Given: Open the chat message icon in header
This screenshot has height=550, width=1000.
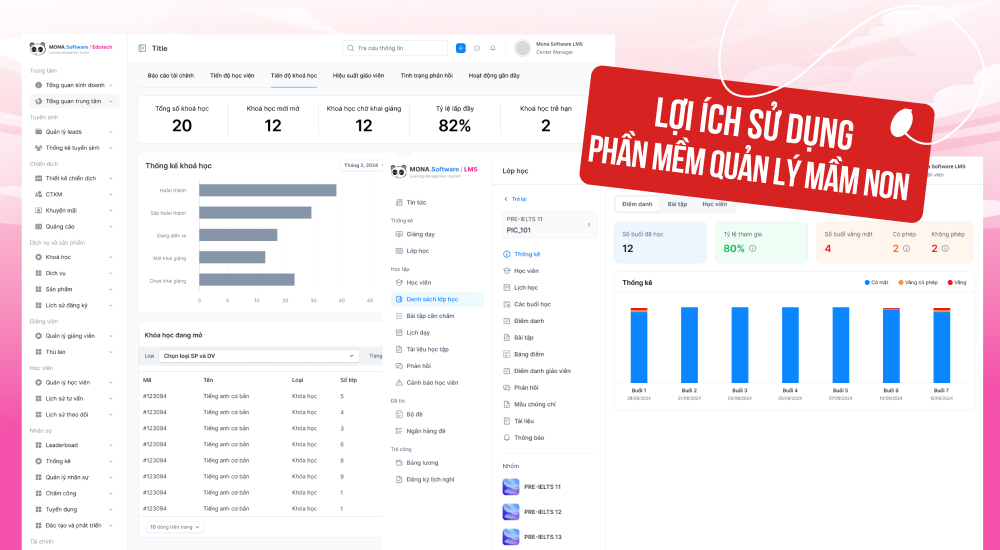Looking at the screenshot, I should (x=477, y=48).
